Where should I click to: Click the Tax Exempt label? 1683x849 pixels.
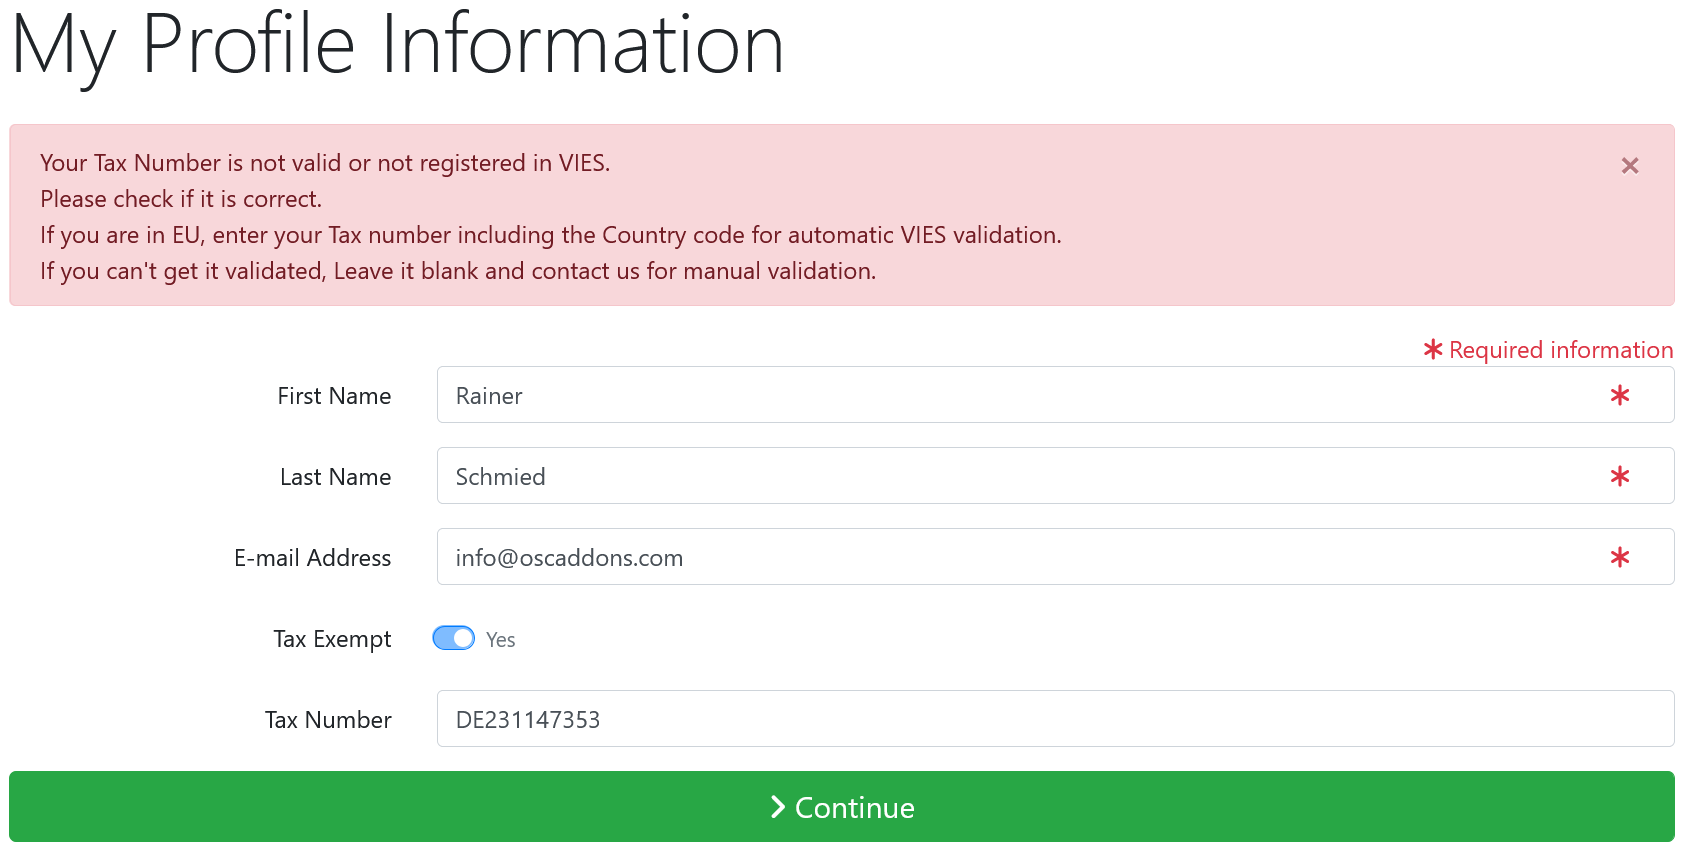coord(332,639)
